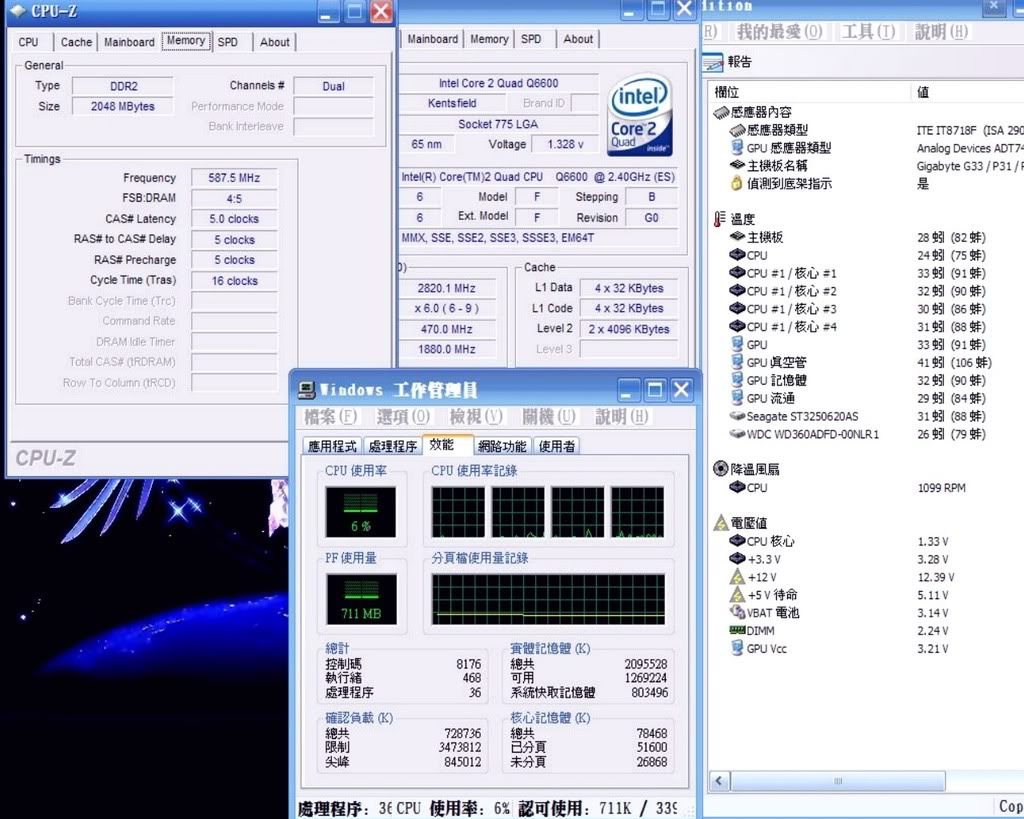
Task: Click icon for GPU 記憶體 temperature
Action: (737, 379)
